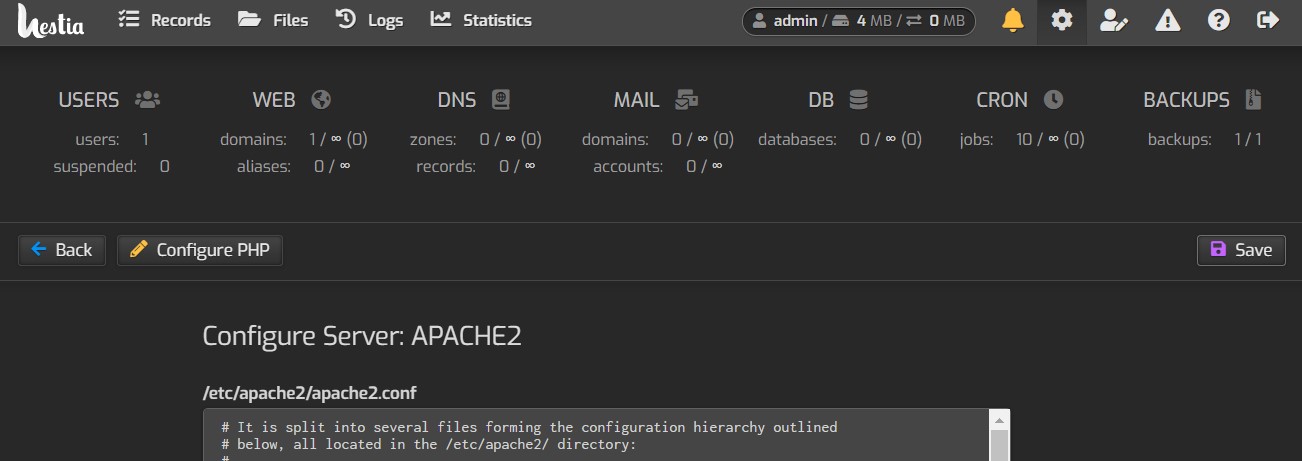The width and height of the screenshot is (1302, 461).
Task: Click the "suspended:" users count
Action: [x=111, y=166]
